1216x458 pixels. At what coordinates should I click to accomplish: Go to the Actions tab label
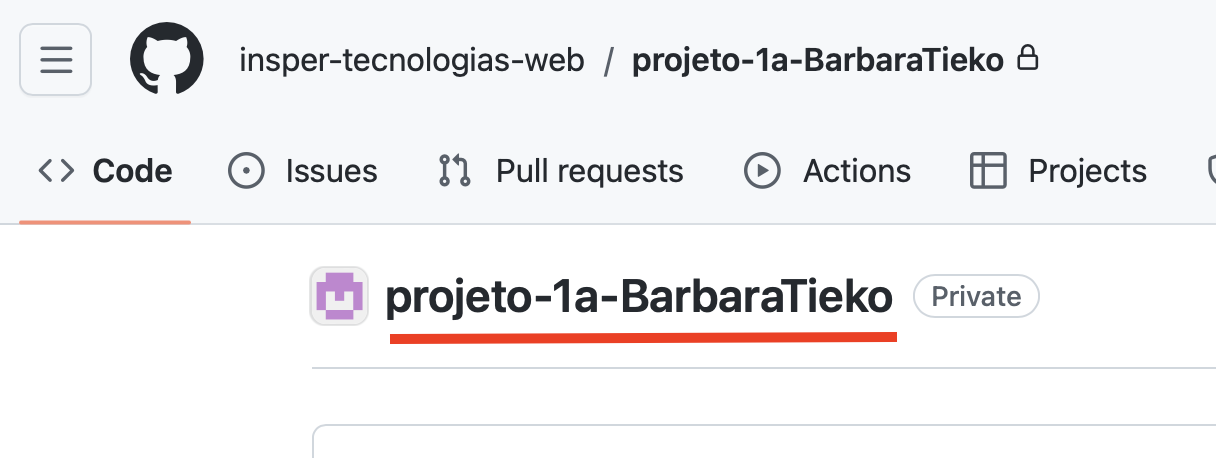click(x=857, y=171)
